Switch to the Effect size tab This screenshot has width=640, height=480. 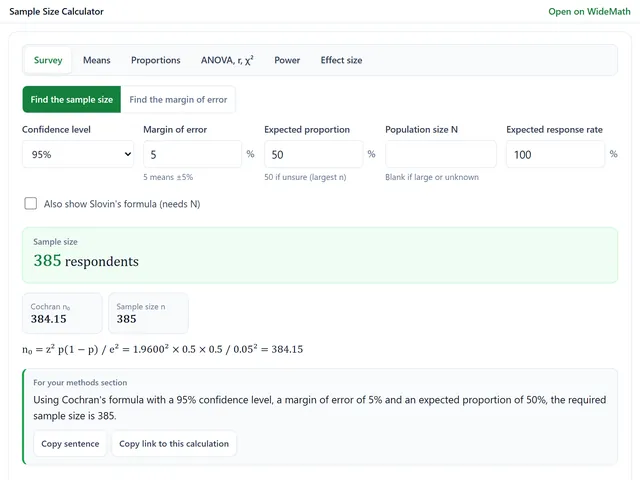tap(341, 60)
